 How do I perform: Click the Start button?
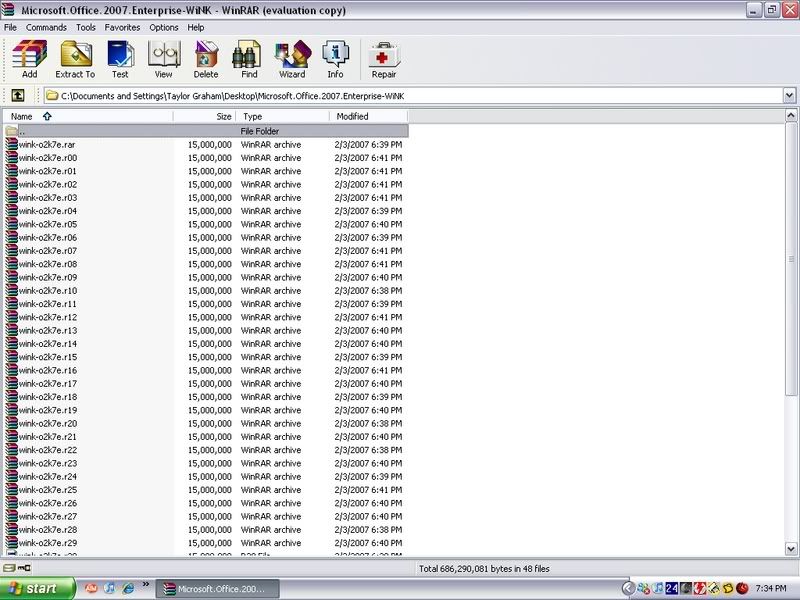click(37, 588)
